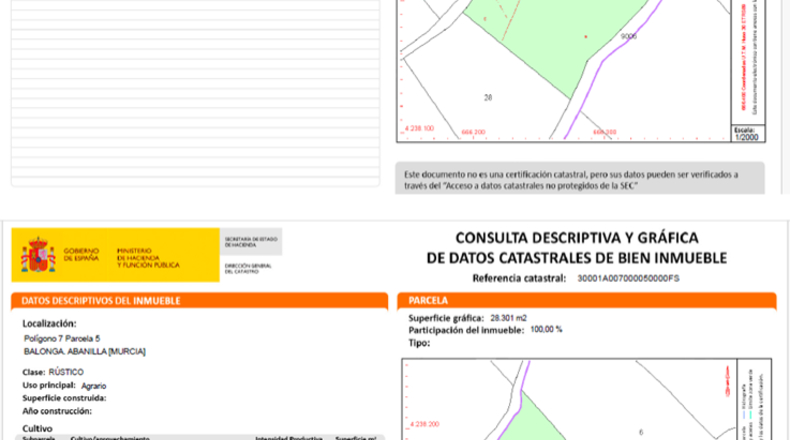This screenshot has width=790, height=440.
Task: Click the Spanish coat of arms logo
Action: click(38, 255)
